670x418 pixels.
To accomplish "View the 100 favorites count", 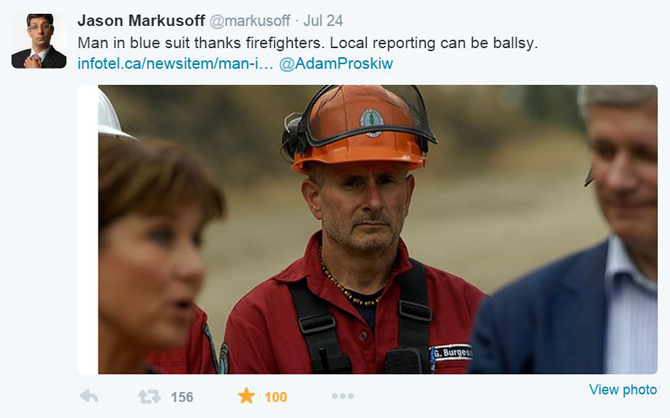I will coord(276,397).
